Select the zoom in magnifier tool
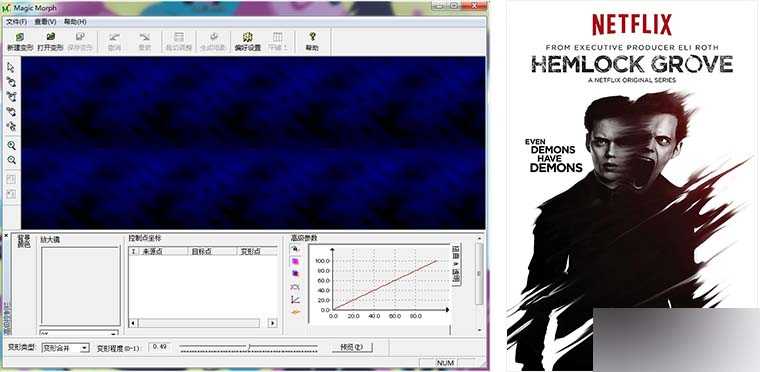Image resolution: width=760 pixels, height=372 pixels. click(12, 145)
